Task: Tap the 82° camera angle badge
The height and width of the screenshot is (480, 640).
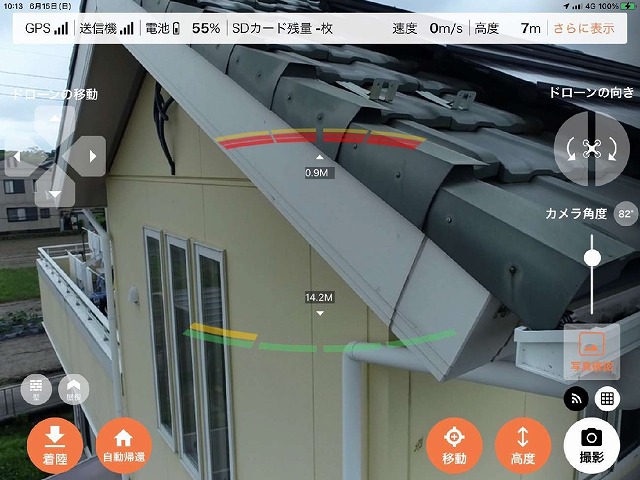Action: 626,213
